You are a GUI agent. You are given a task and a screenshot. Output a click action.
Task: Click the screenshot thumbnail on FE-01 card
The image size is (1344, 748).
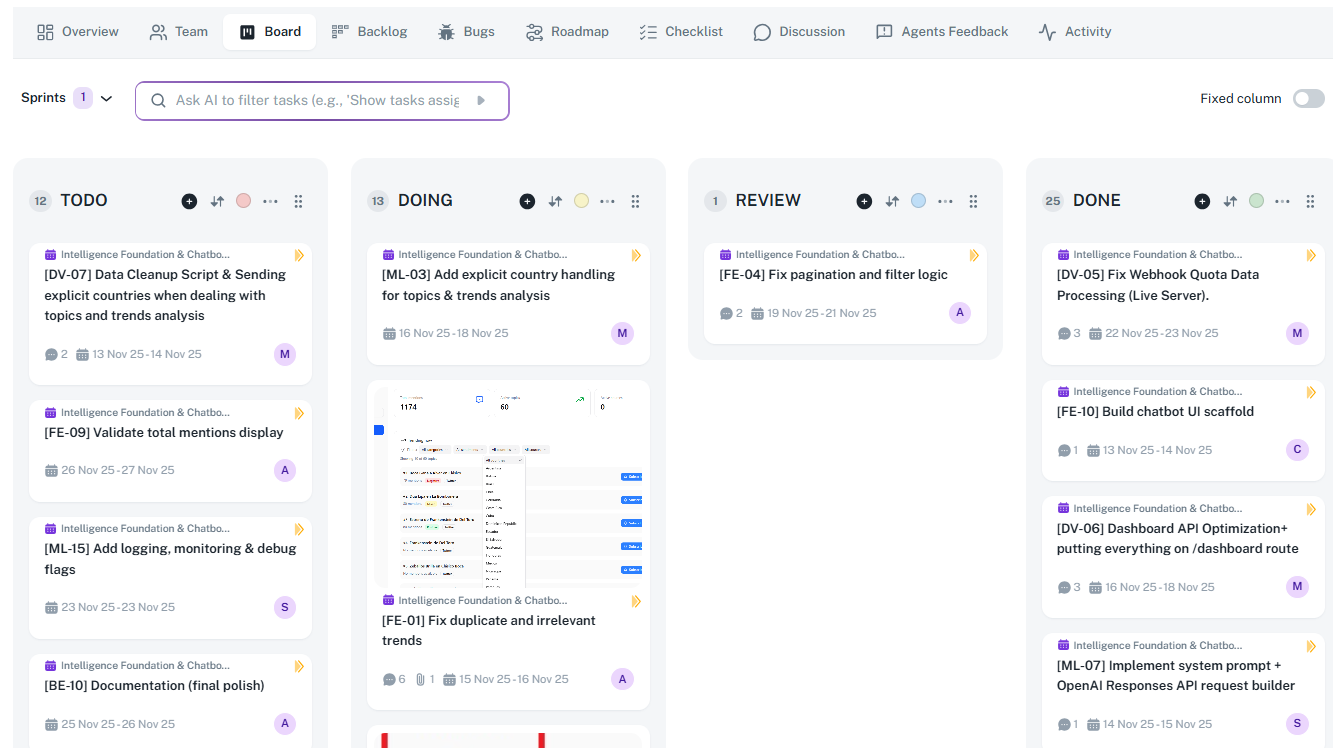coord(508,485)
